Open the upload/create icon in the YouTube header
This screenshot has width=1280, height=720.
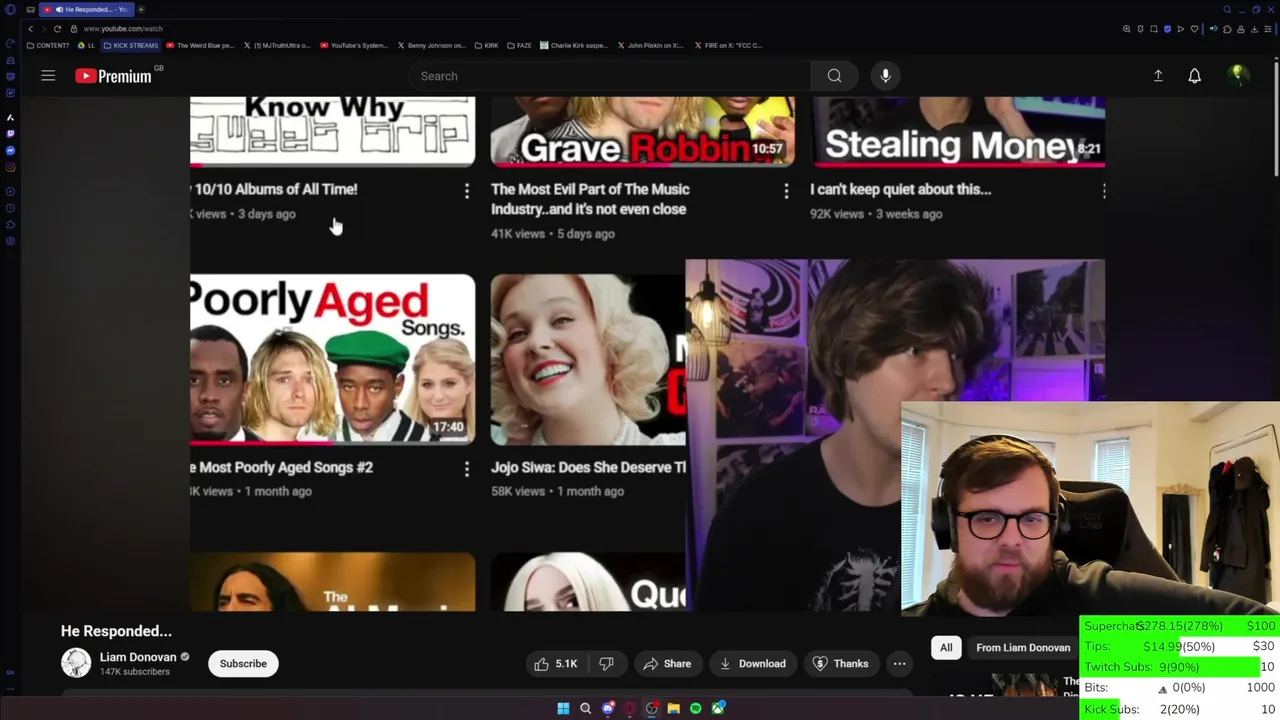pyautogui.click(x=1158, y=76)
